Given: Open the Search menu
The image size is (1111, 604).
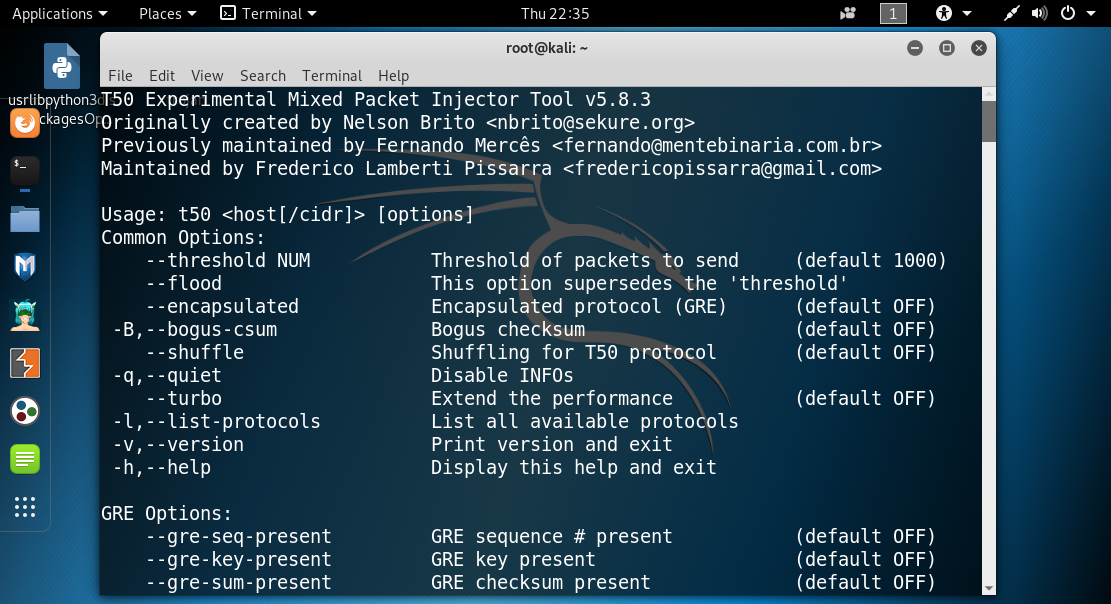Looking at the screenshot, I should point(263,76).
